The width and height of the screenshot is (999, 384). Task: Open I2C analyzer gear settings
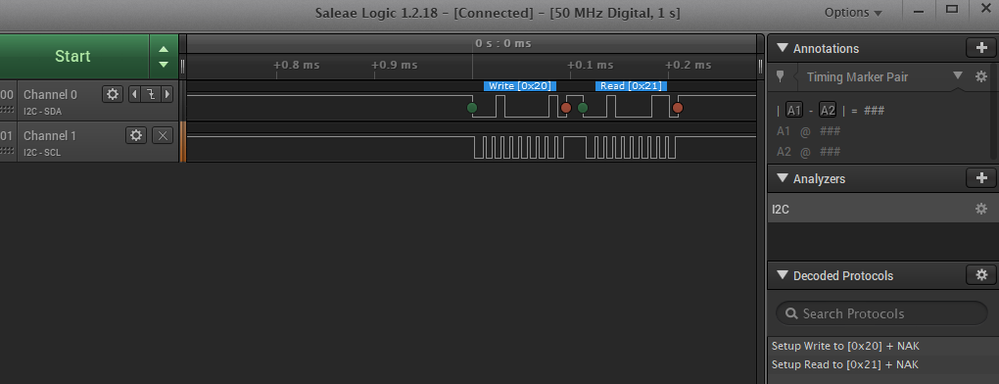point(981,209)
